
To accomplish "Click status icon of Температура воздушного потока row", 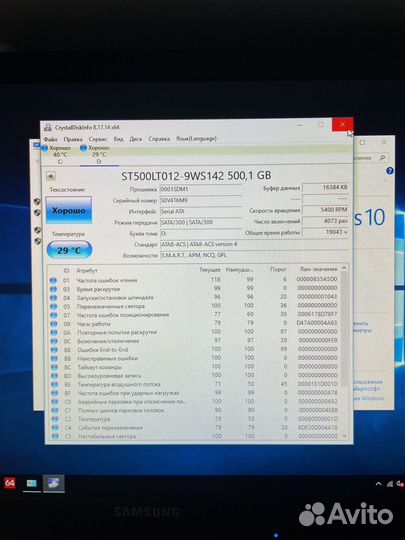I will tap(54, 384).
